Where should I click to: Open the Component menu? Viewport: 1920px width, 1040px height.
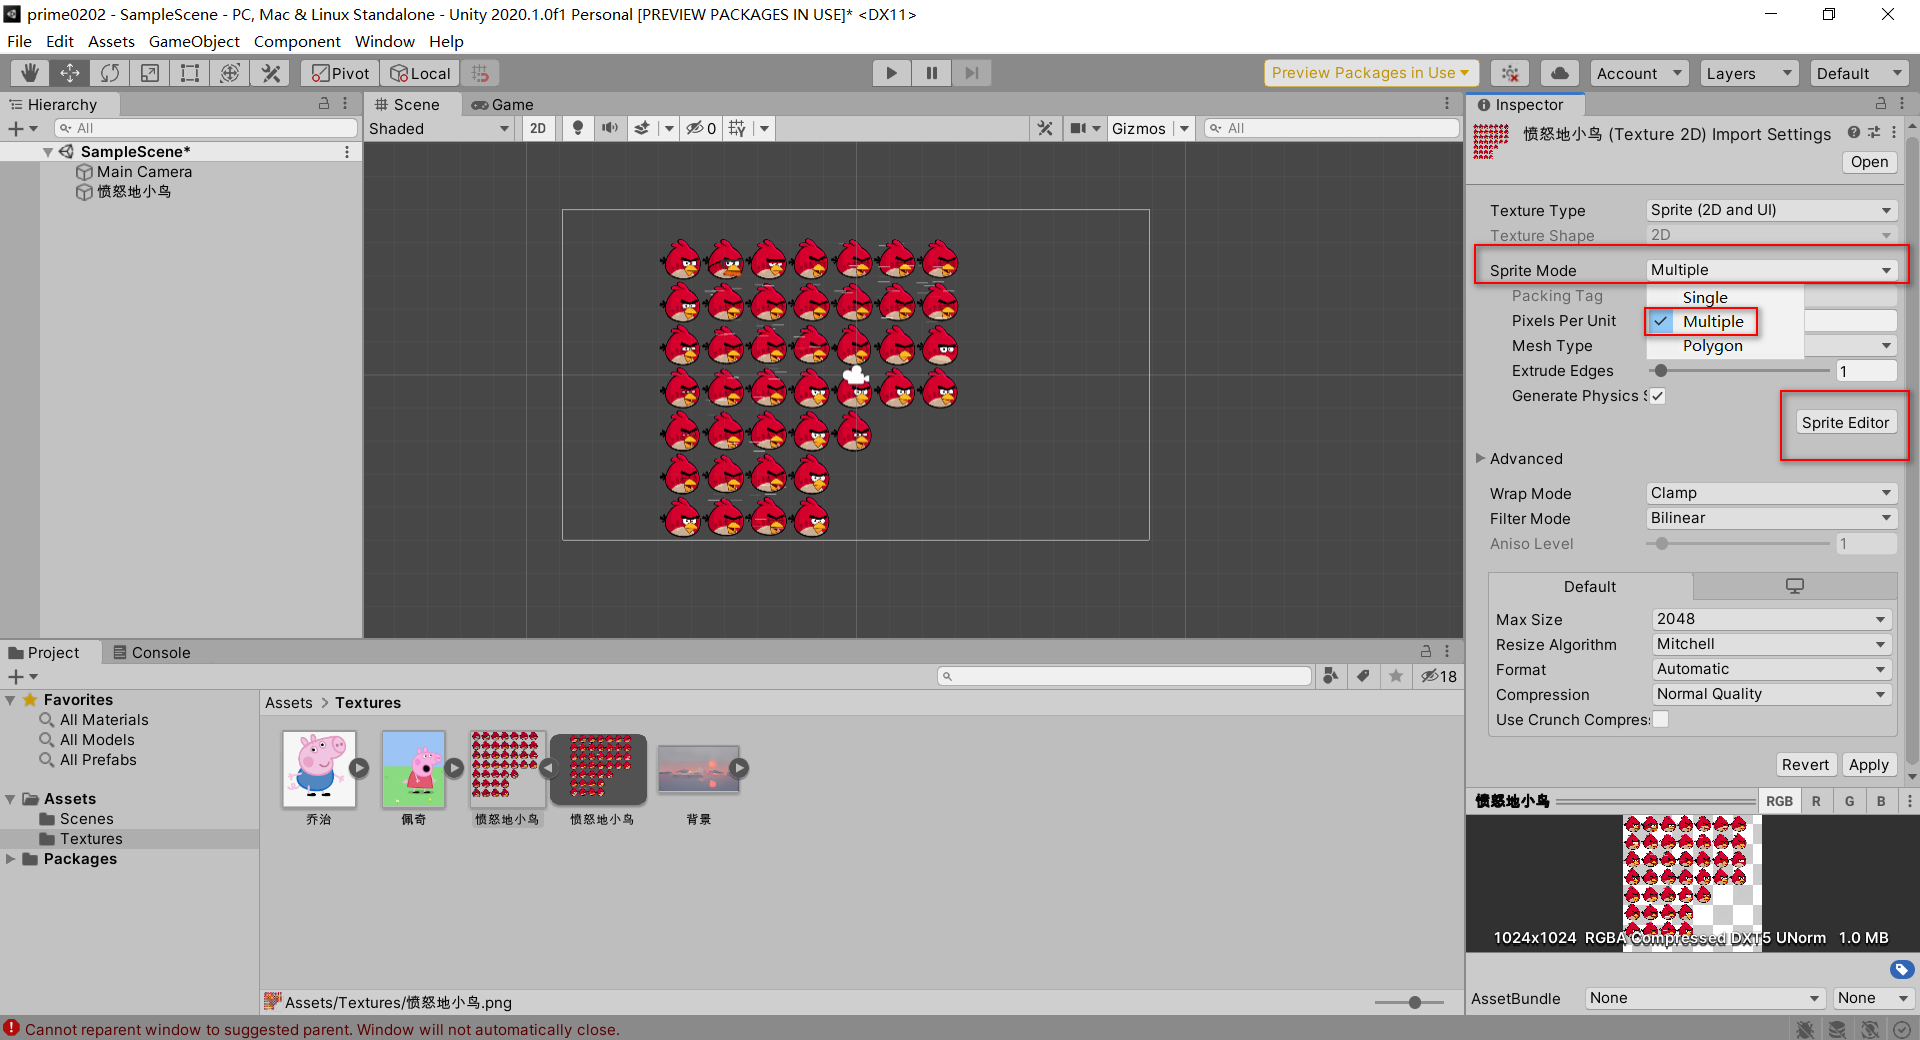click(x=297, y=41)
